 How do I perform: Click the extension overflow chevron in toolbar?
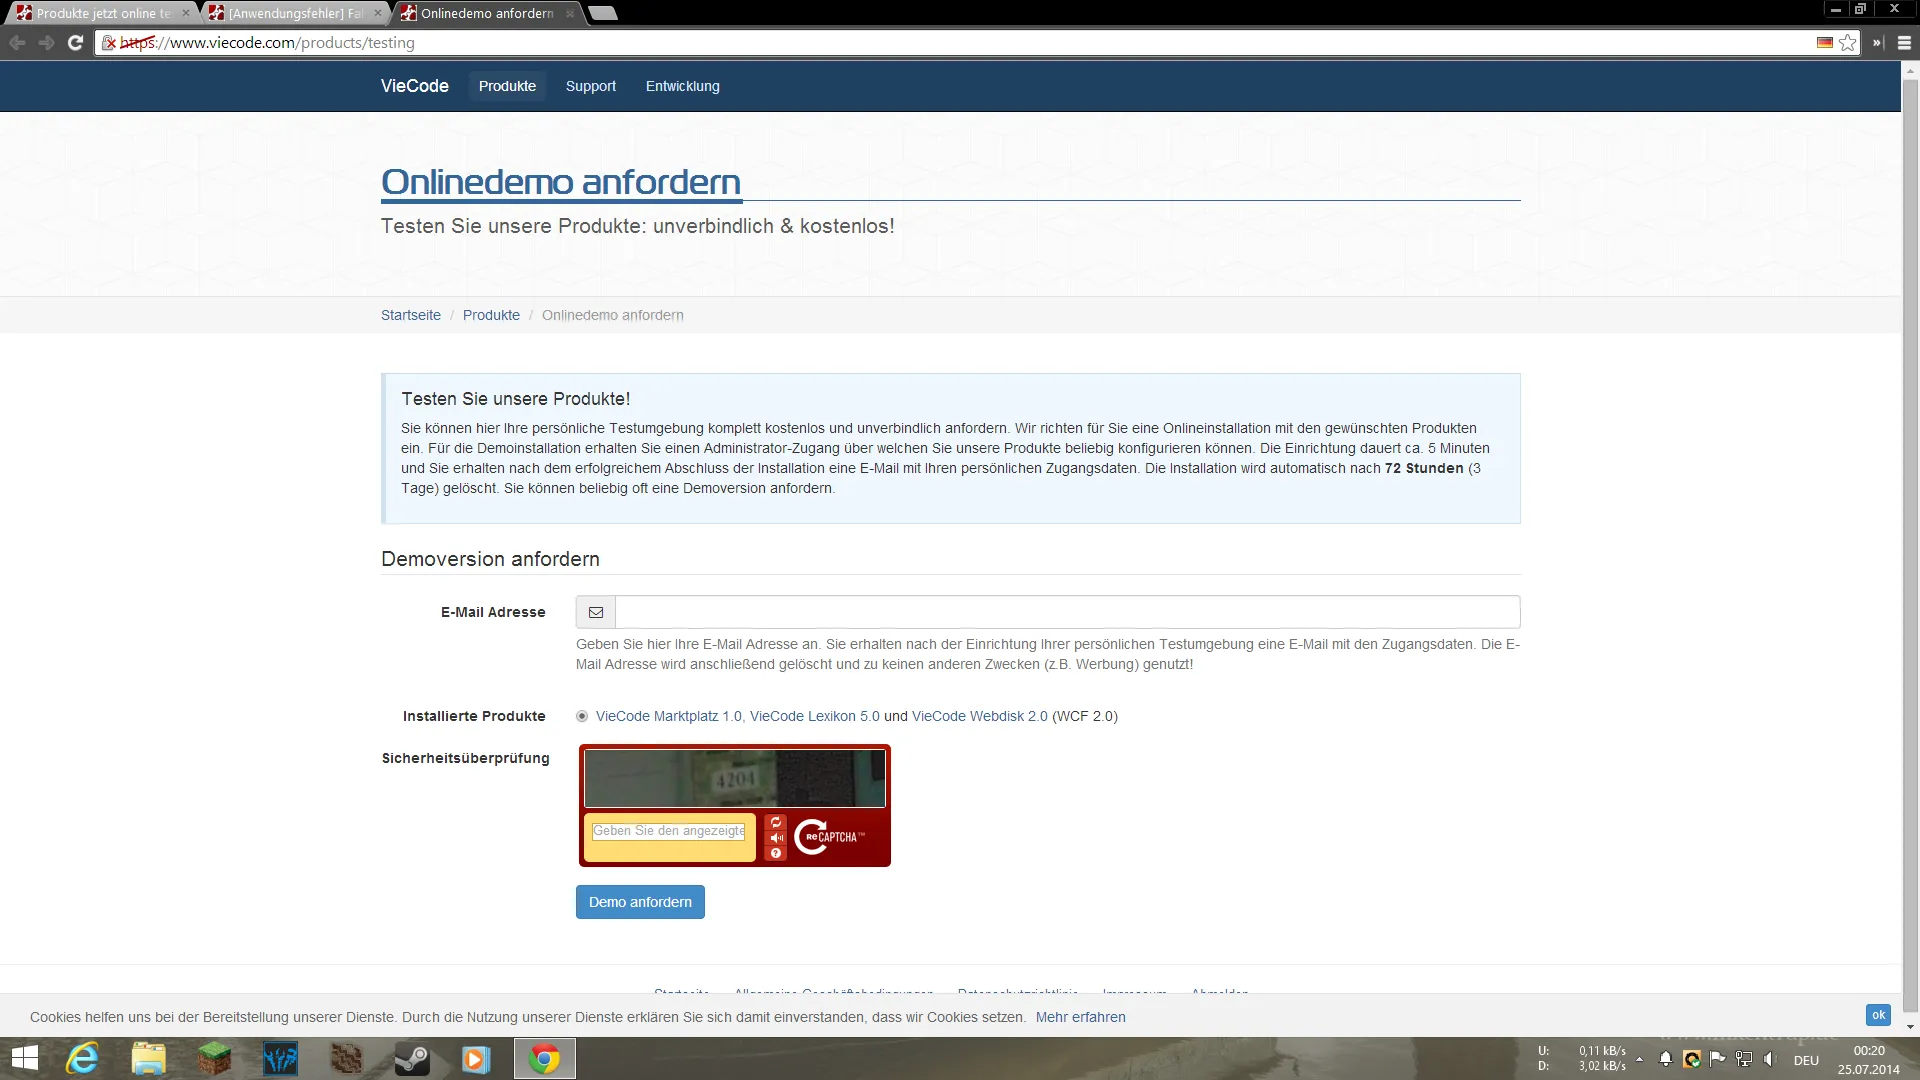1877,43
